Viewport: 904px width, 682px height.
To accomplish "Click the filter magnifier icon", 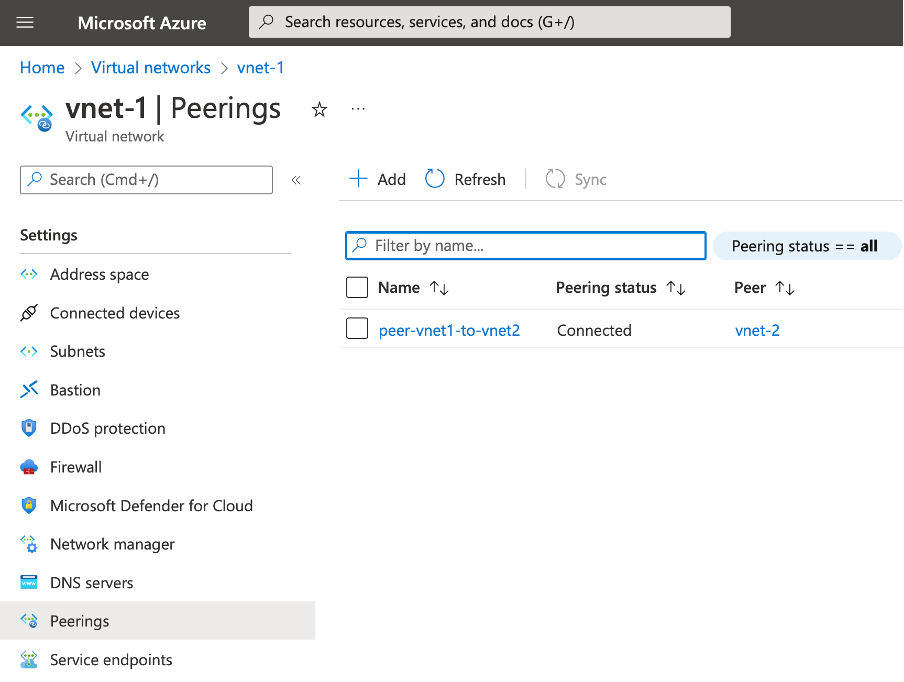I will (360, 245).
